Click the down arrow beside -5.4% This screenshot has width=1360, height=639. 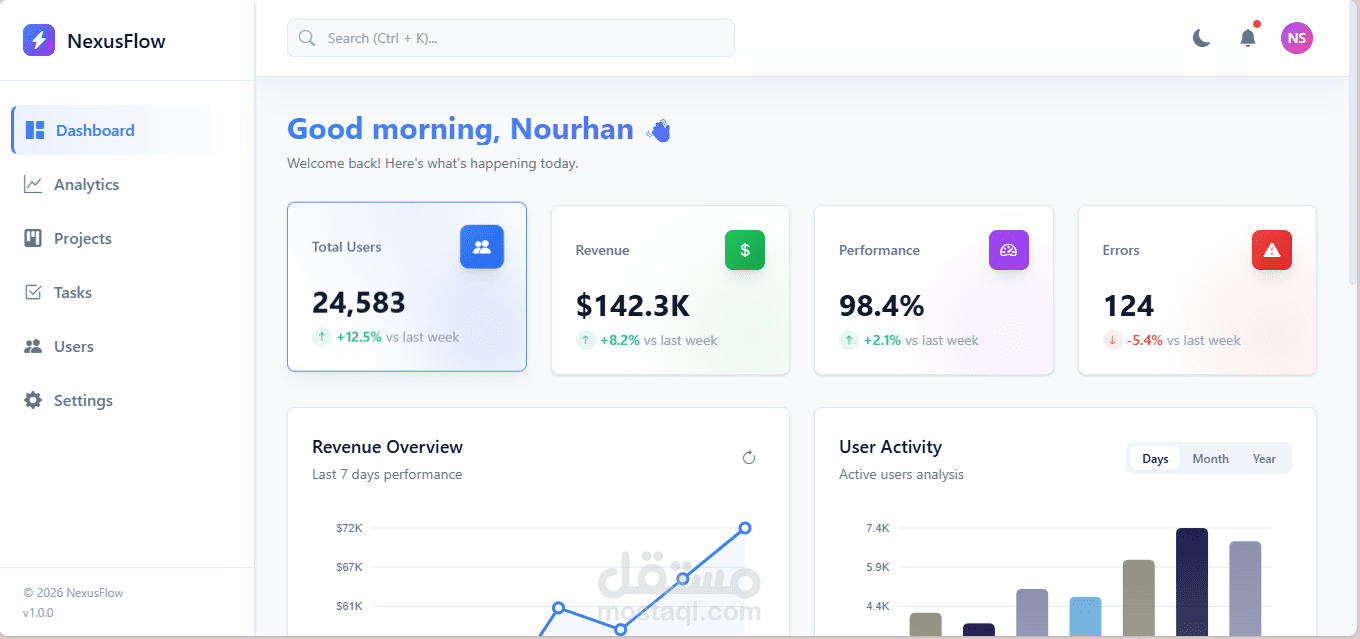pos(1113,340)
